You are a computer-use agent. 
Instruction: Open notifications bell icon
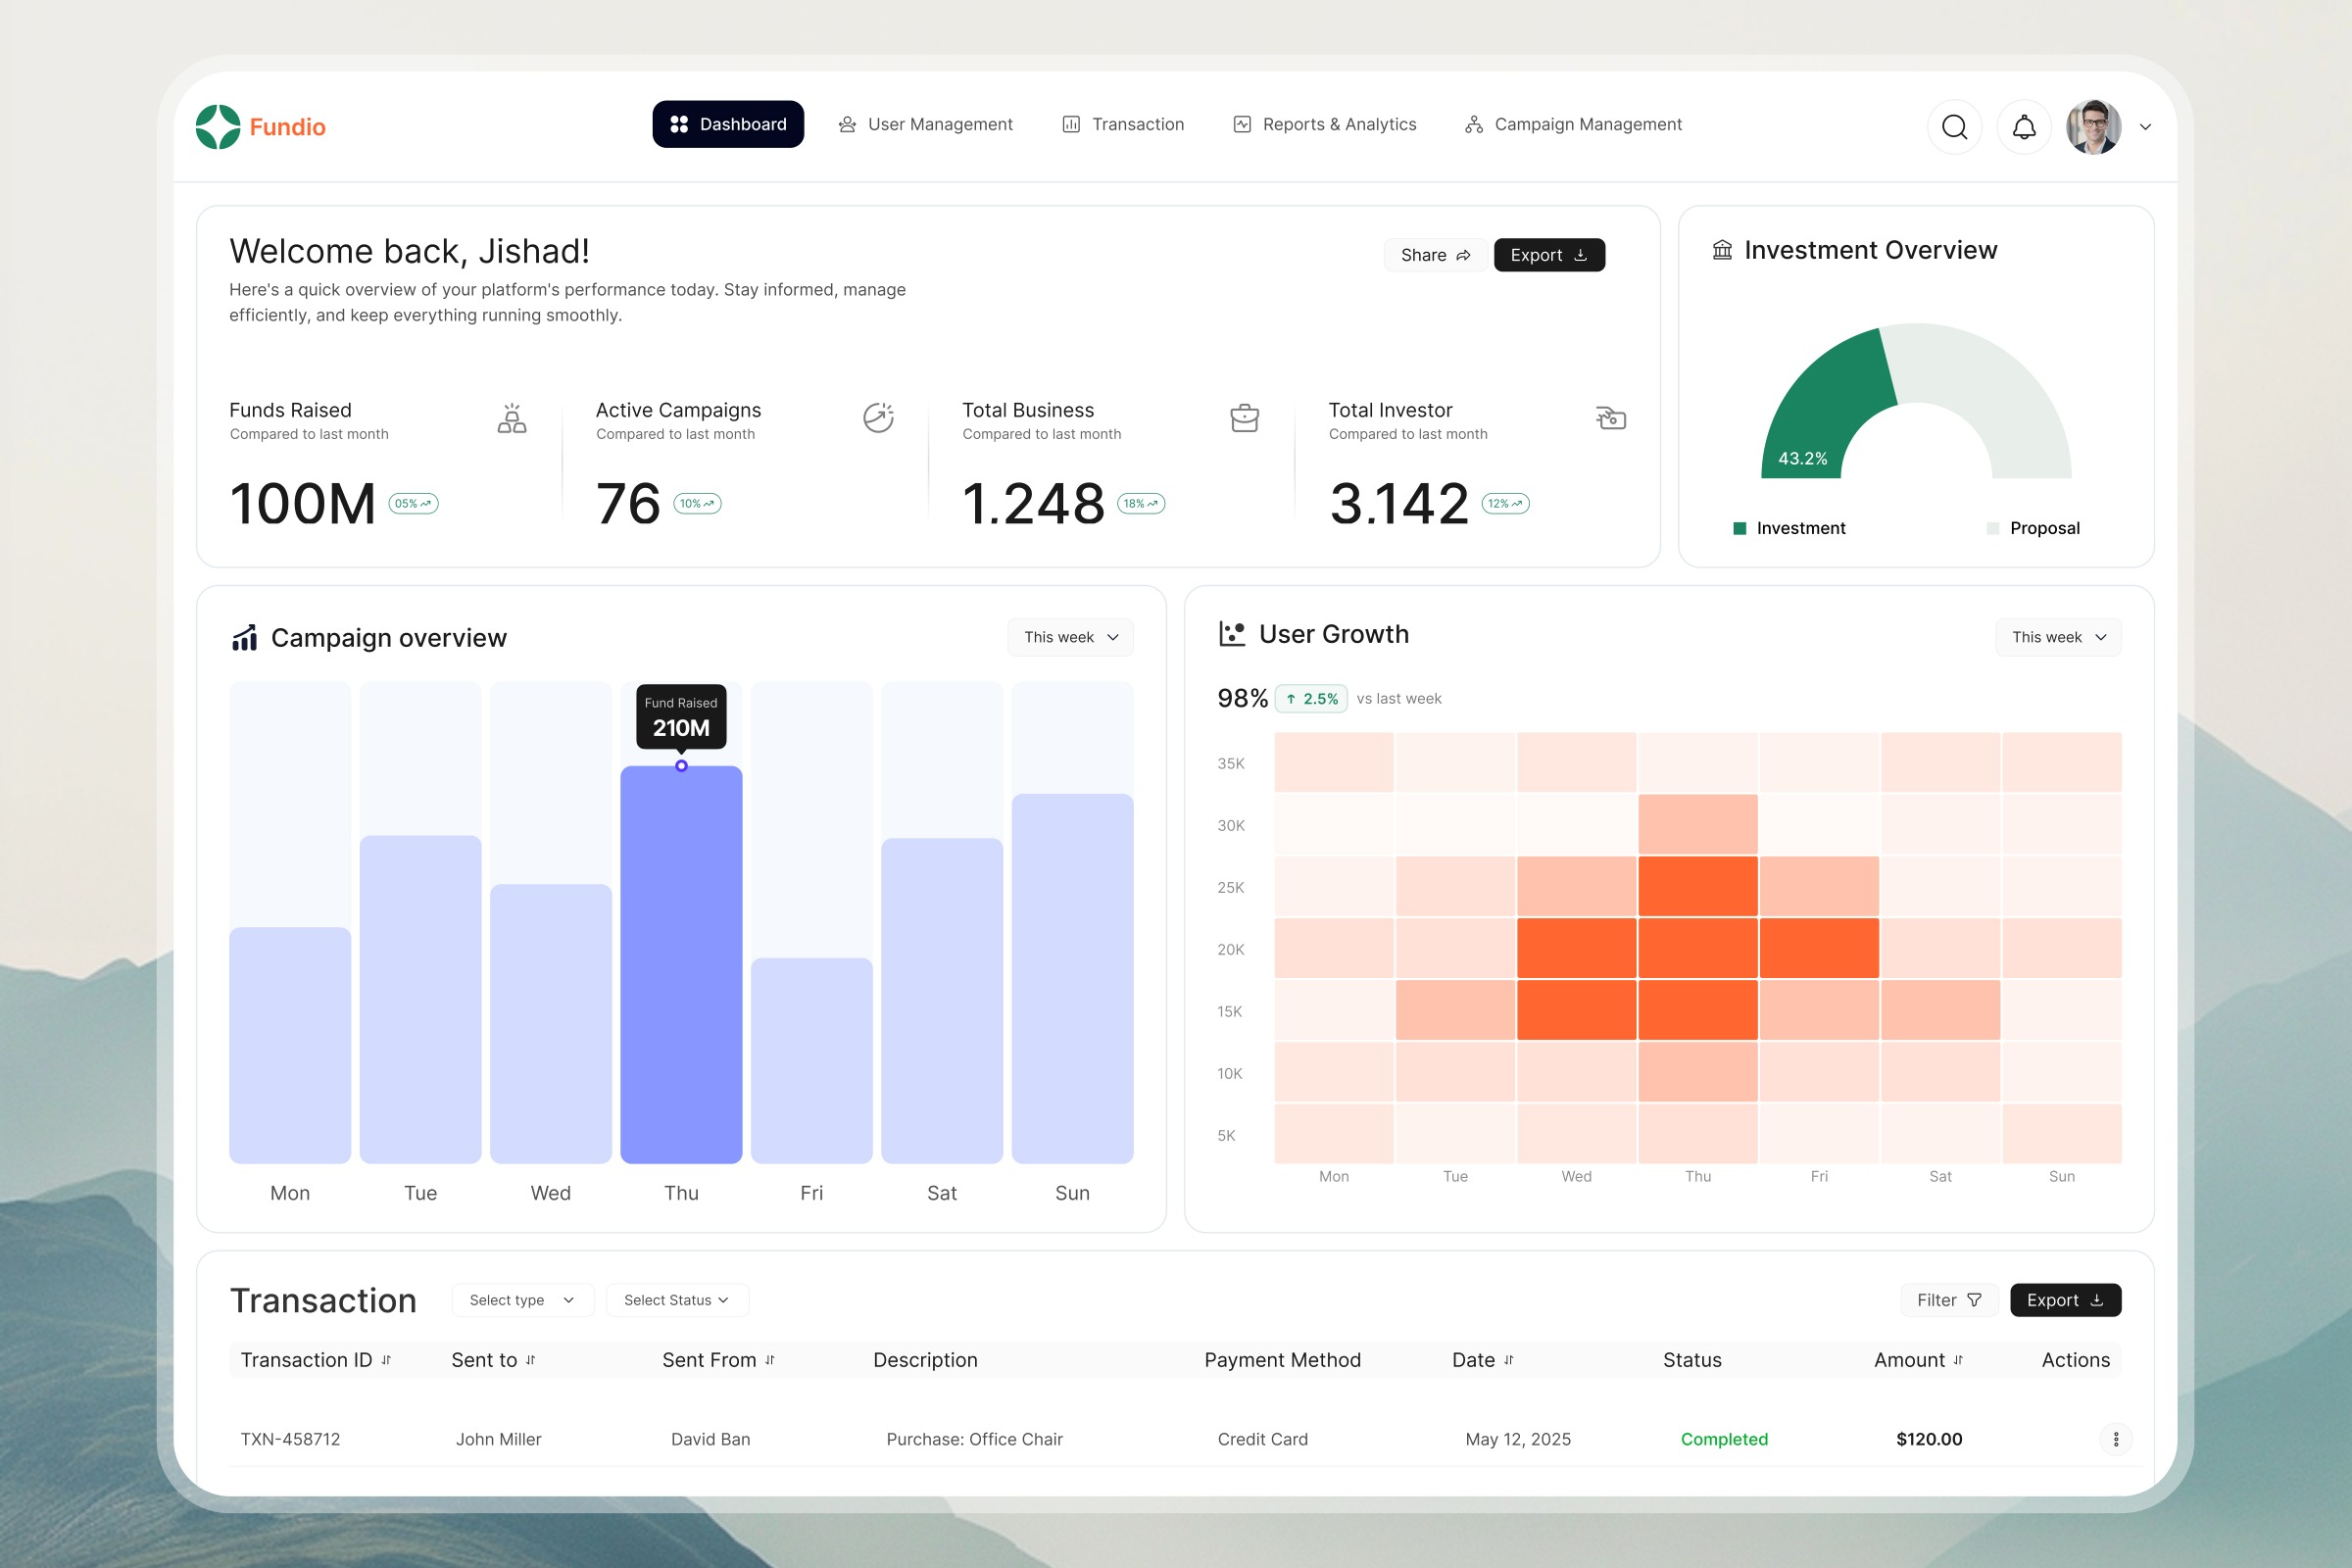click(x=2023, y=127)
